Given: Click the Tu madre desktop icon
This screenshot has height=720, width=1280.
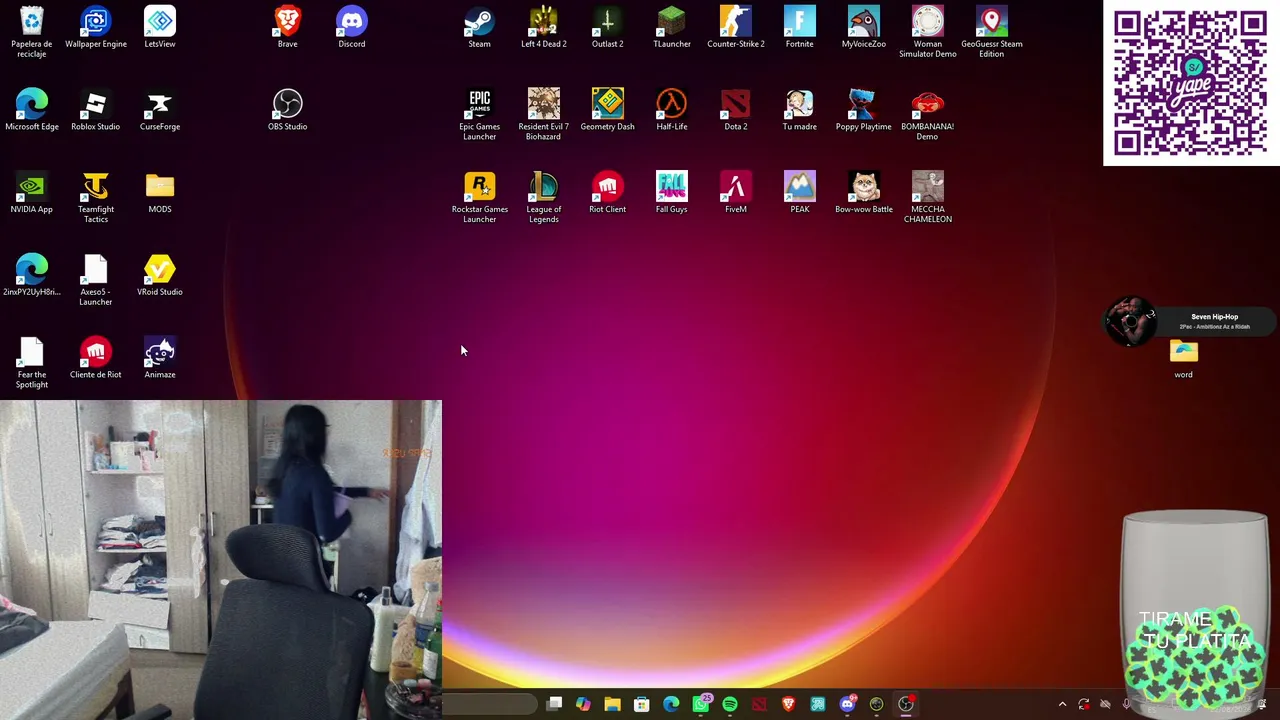Looking at the screenshot, I should (x=800, y=110).
